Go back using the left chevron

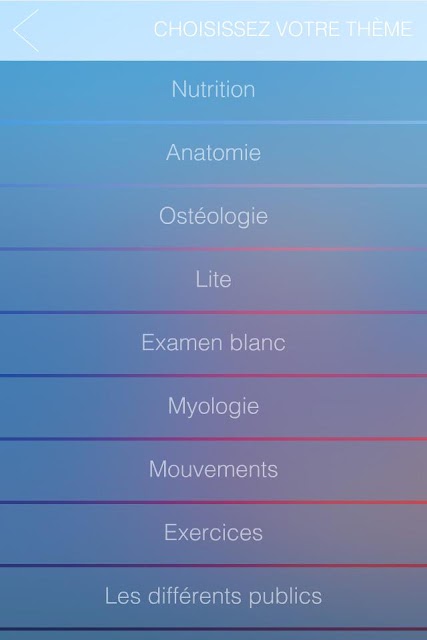tap(26, 31)
